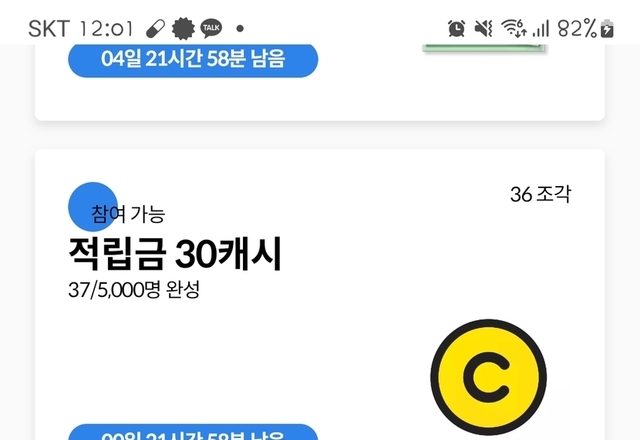The image size is (640, 440).
Task: Tap the small dot notification overflow indicator
Action: (x=240, y=29)
